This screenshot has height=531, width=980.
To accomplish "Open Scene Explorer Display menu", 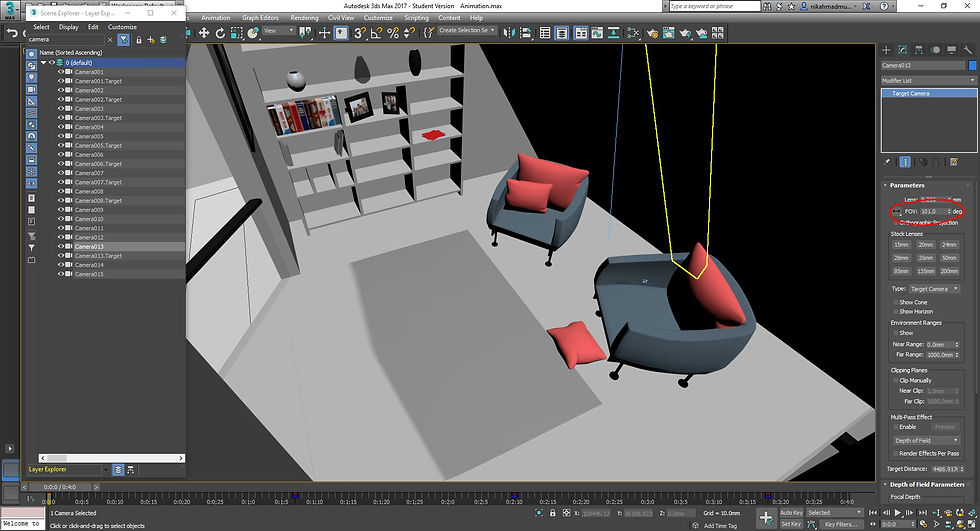I will [69, 27].
